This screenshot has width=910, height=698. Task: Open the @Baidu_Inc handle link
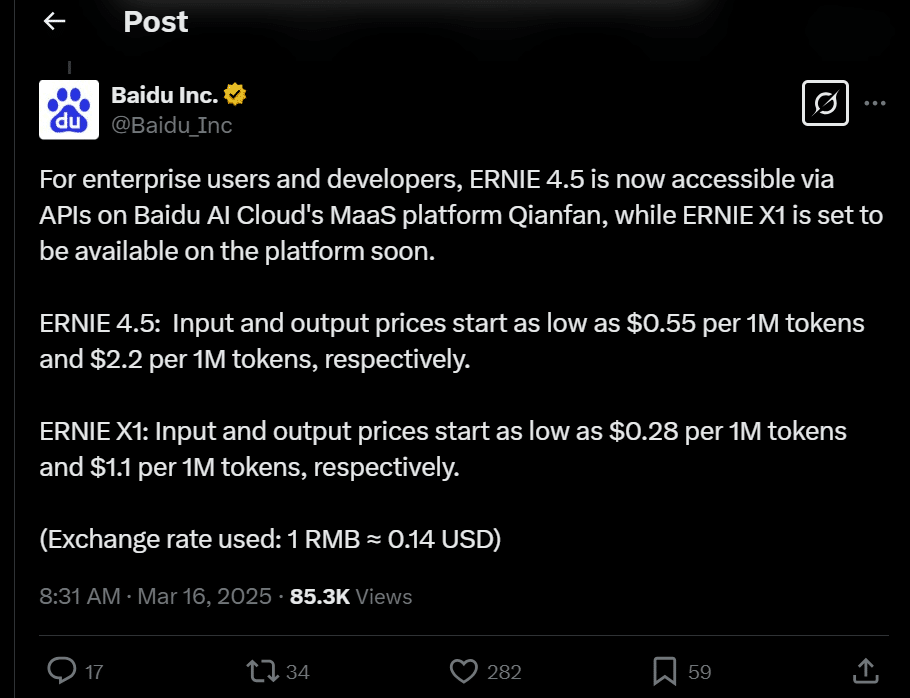[172, 125]
